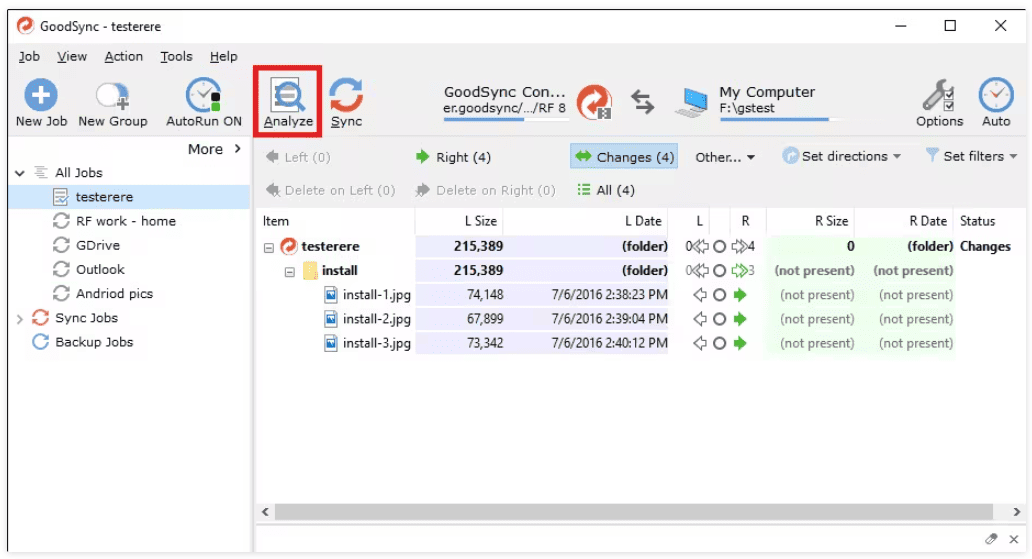Open Options wrench icon

tap(939, 95)
